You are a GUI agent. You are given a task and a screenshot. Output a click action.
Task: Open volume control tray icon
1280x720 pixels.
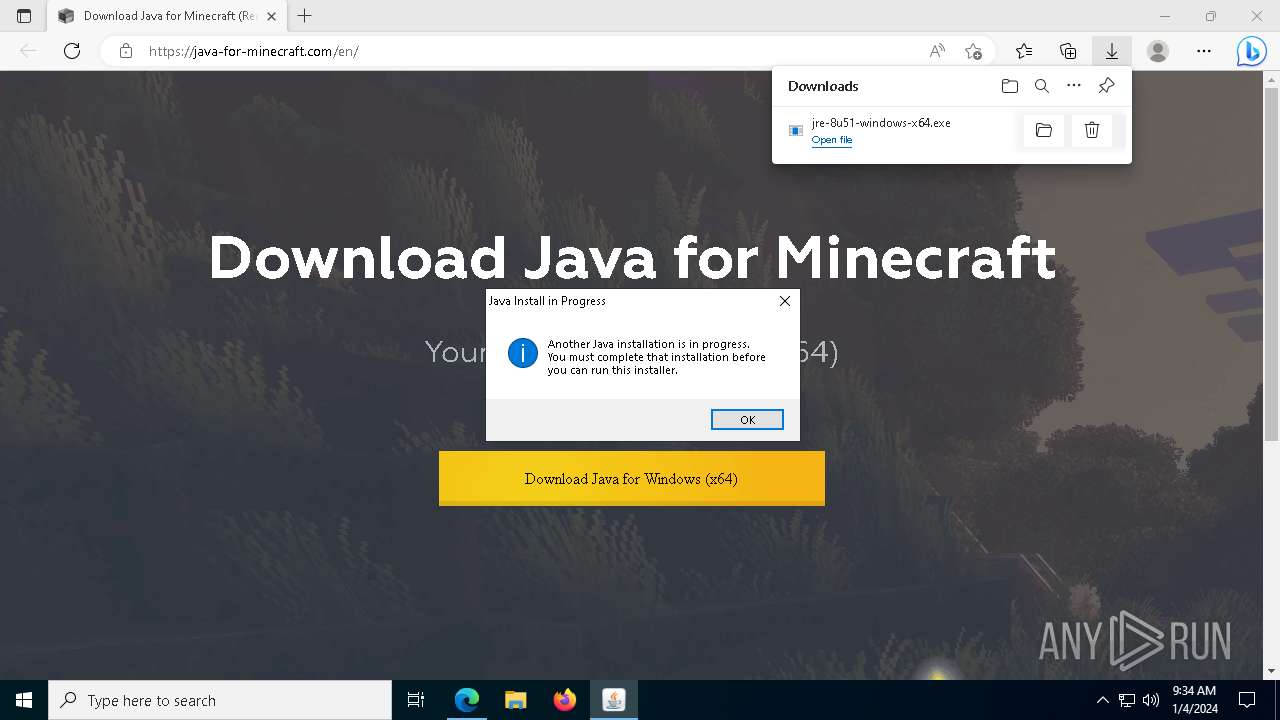[1151, 700]
